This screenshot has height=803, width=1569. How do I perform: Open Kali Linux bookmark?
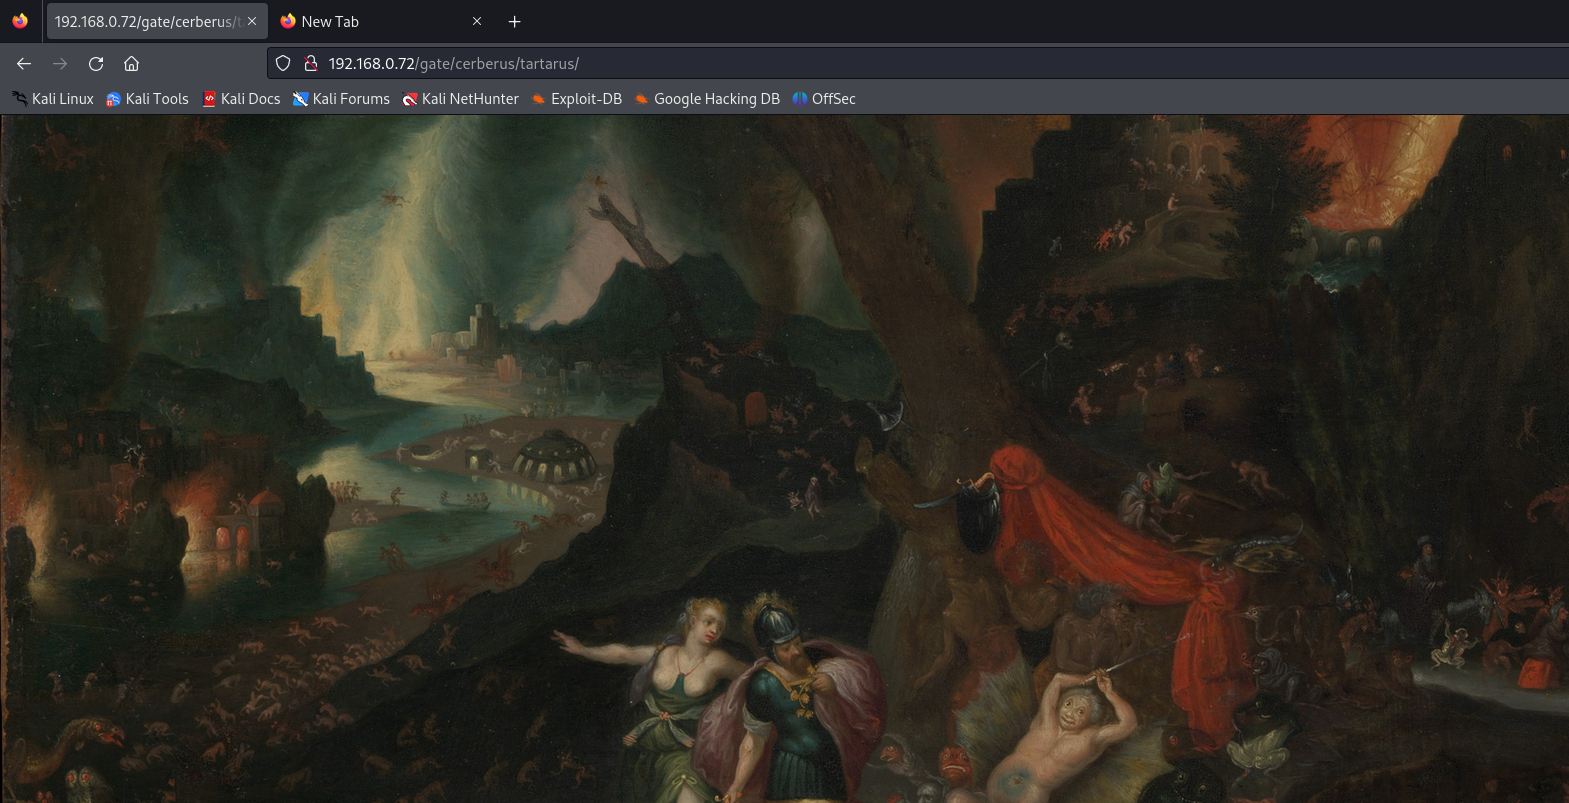(53, 99)
